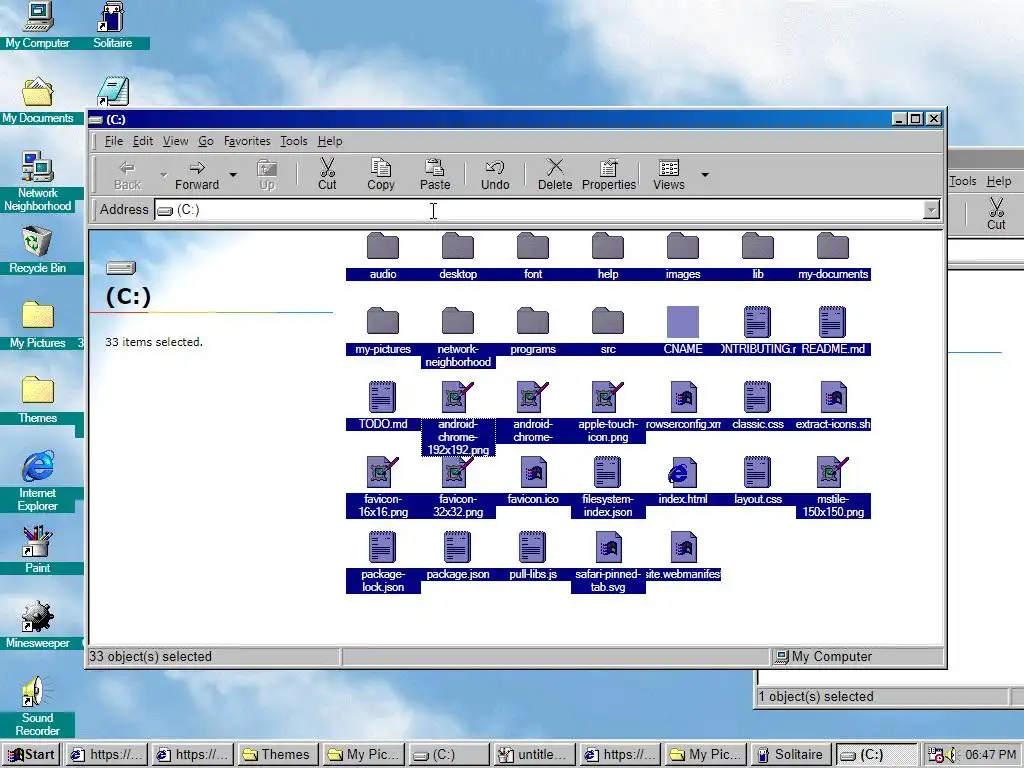This screenshot has width=1024, height=768.
Task: Select the pull-libs.js file
Action: [533, 556]
